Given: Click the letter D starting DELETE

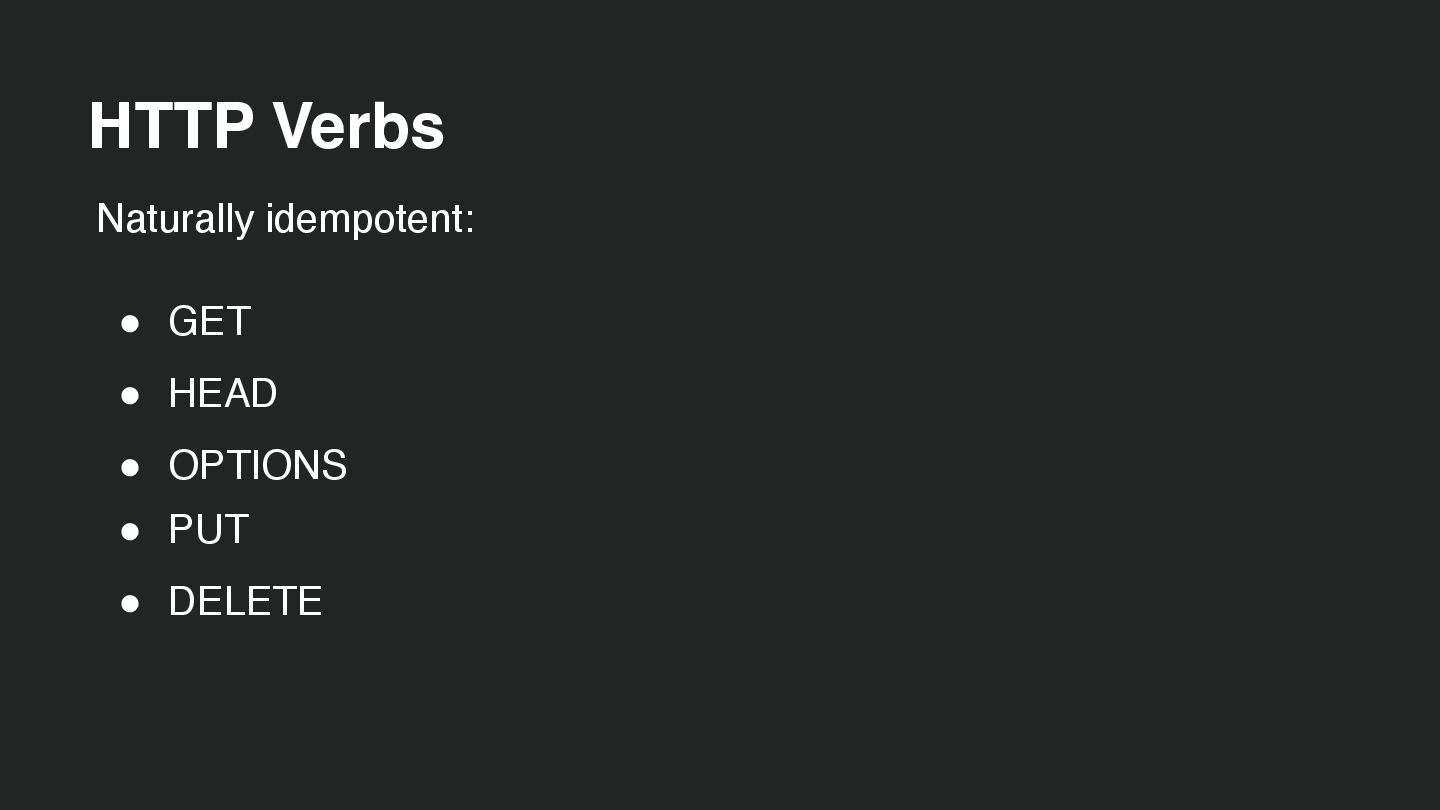Looking at the screenshot, I should tap(183, 602).
